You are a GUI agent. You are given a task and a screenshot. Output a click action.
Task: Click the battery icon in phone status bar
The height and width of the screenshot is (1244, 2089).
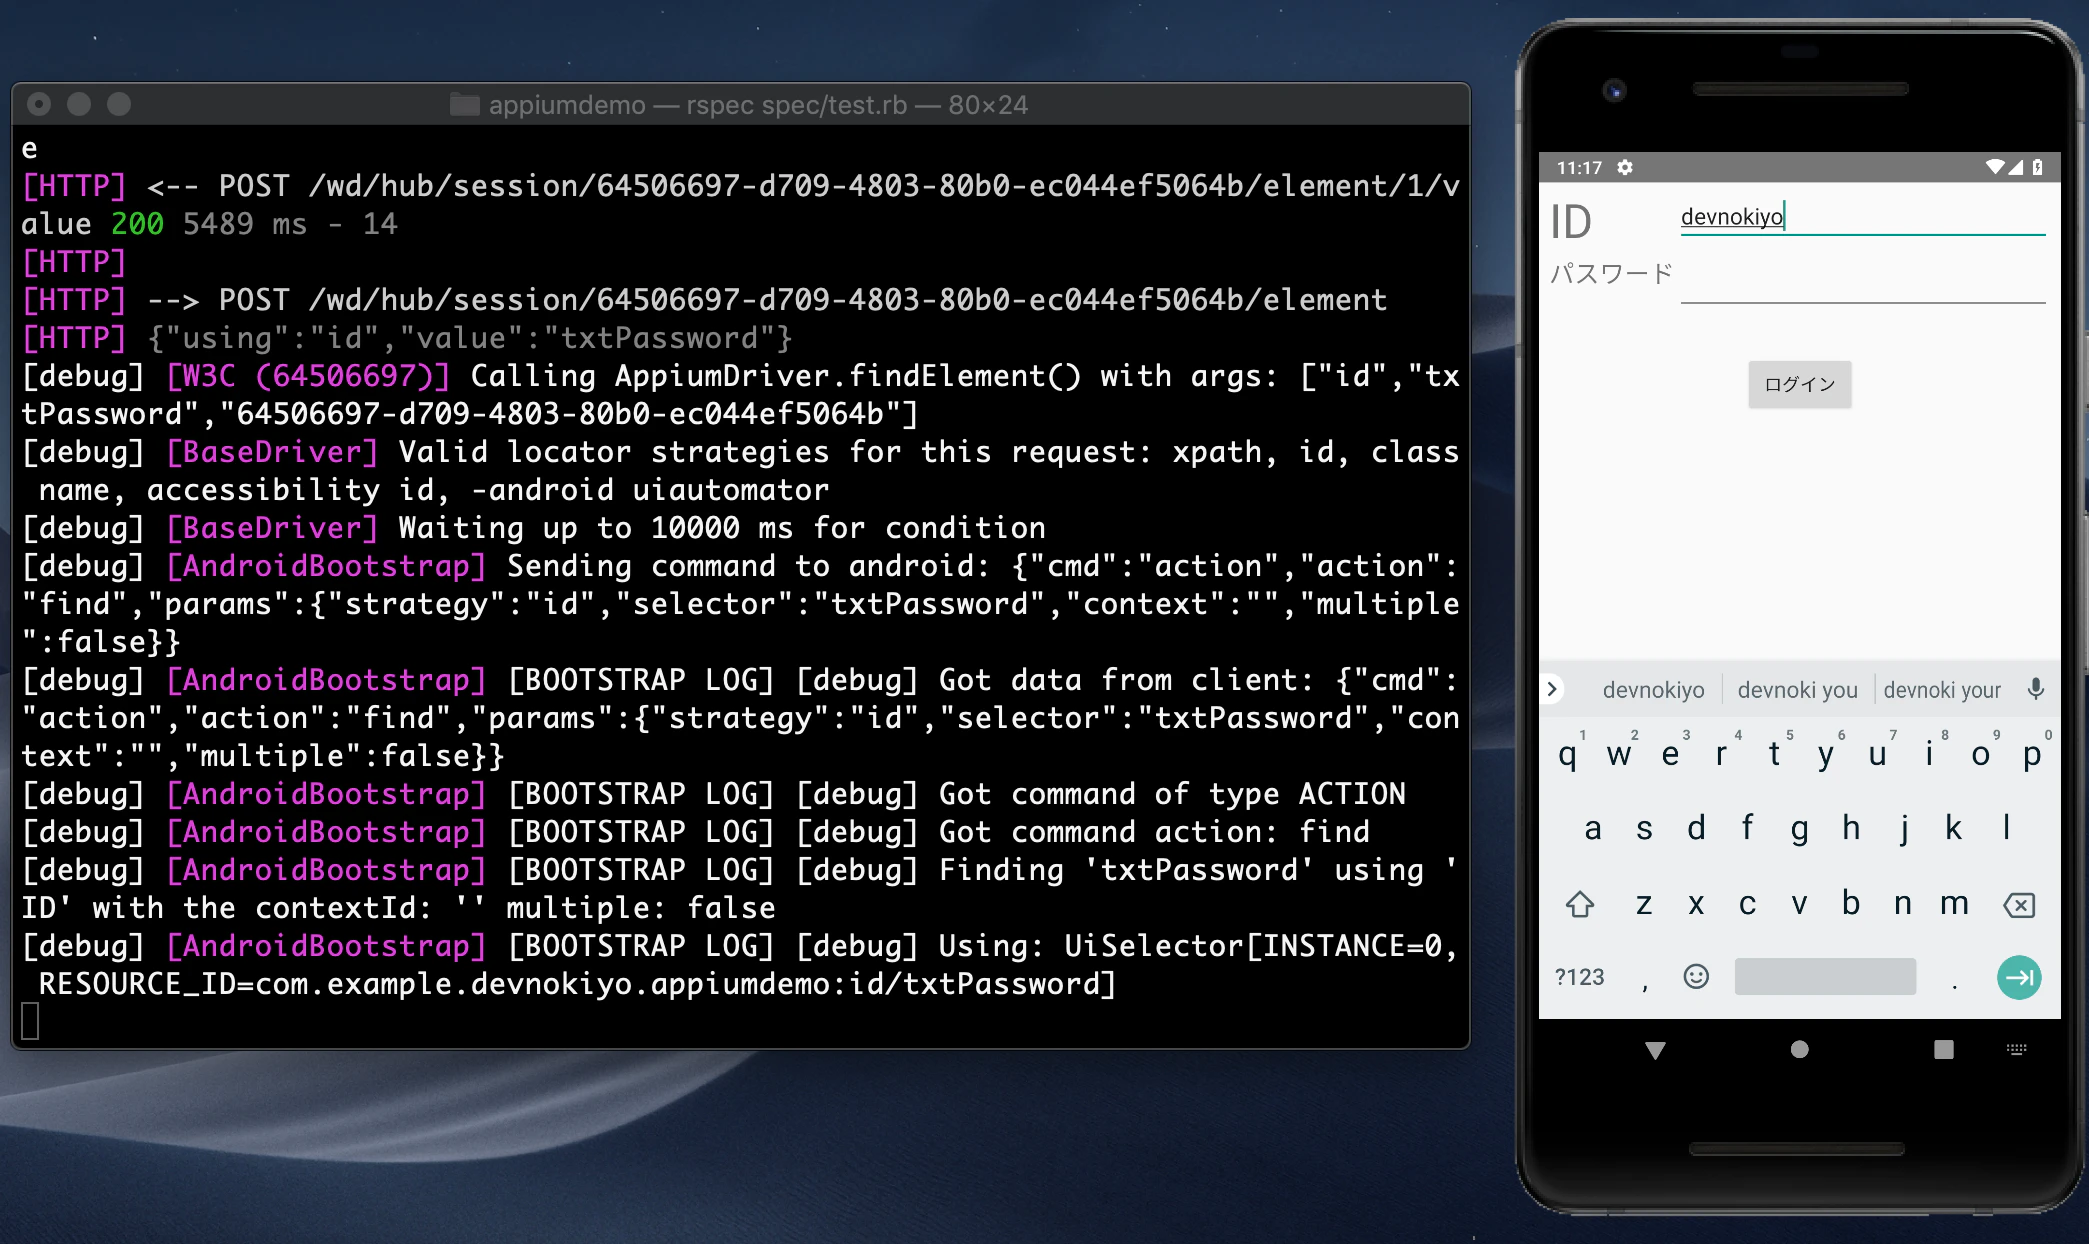[2038, 167]
